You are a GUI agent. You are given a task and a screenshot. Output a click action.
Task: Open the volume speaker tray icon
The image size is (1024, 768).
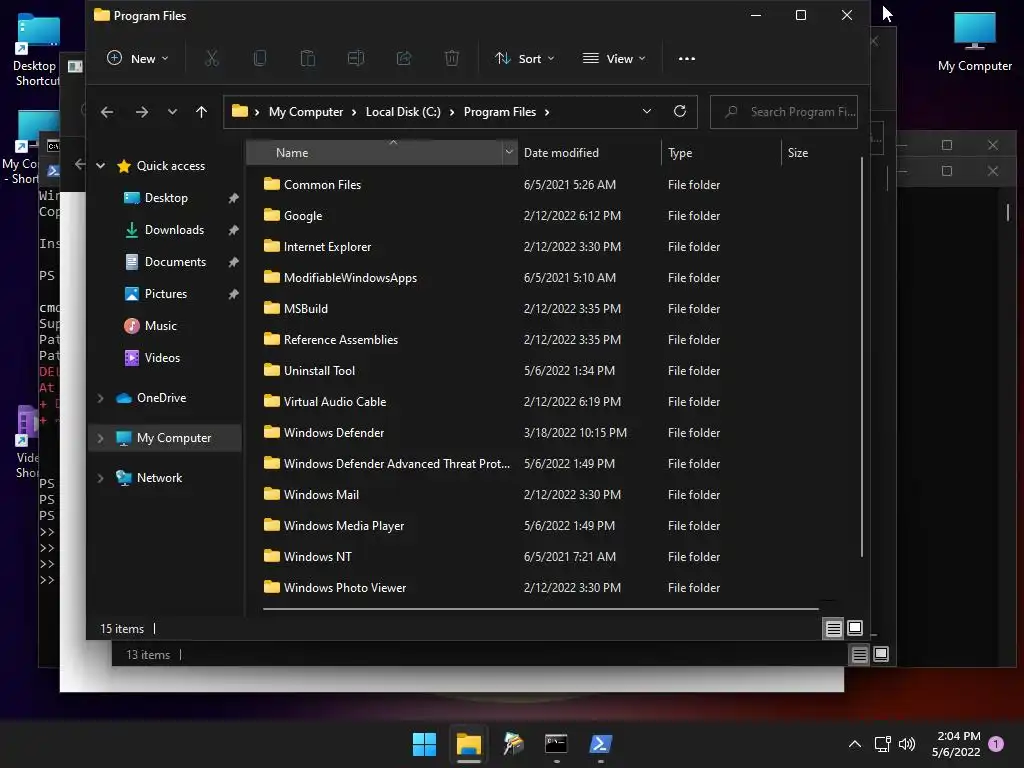tap(907, 744)
